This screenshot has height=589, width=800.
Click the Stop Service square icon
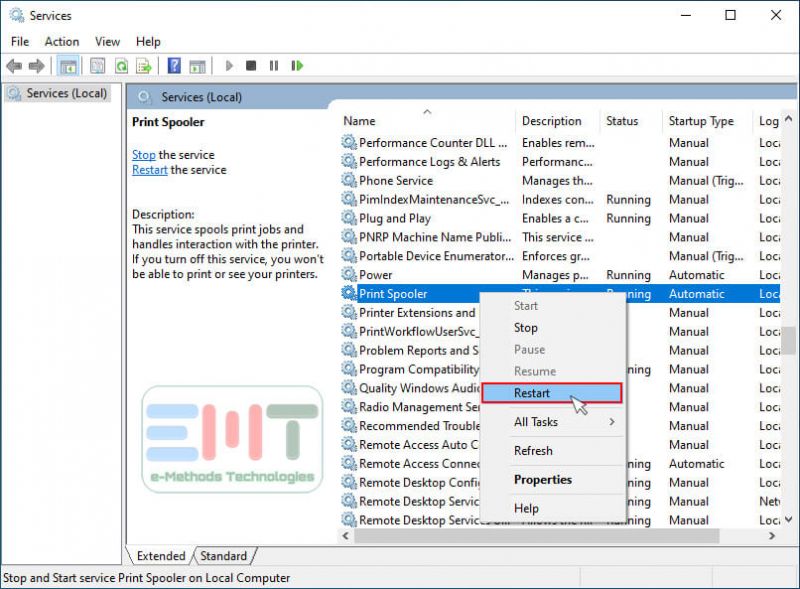(x=251, y=66)
